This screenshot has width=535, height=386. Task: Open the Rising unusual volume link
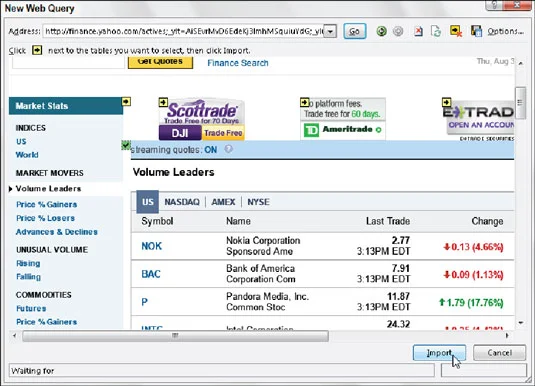(28, 263)
